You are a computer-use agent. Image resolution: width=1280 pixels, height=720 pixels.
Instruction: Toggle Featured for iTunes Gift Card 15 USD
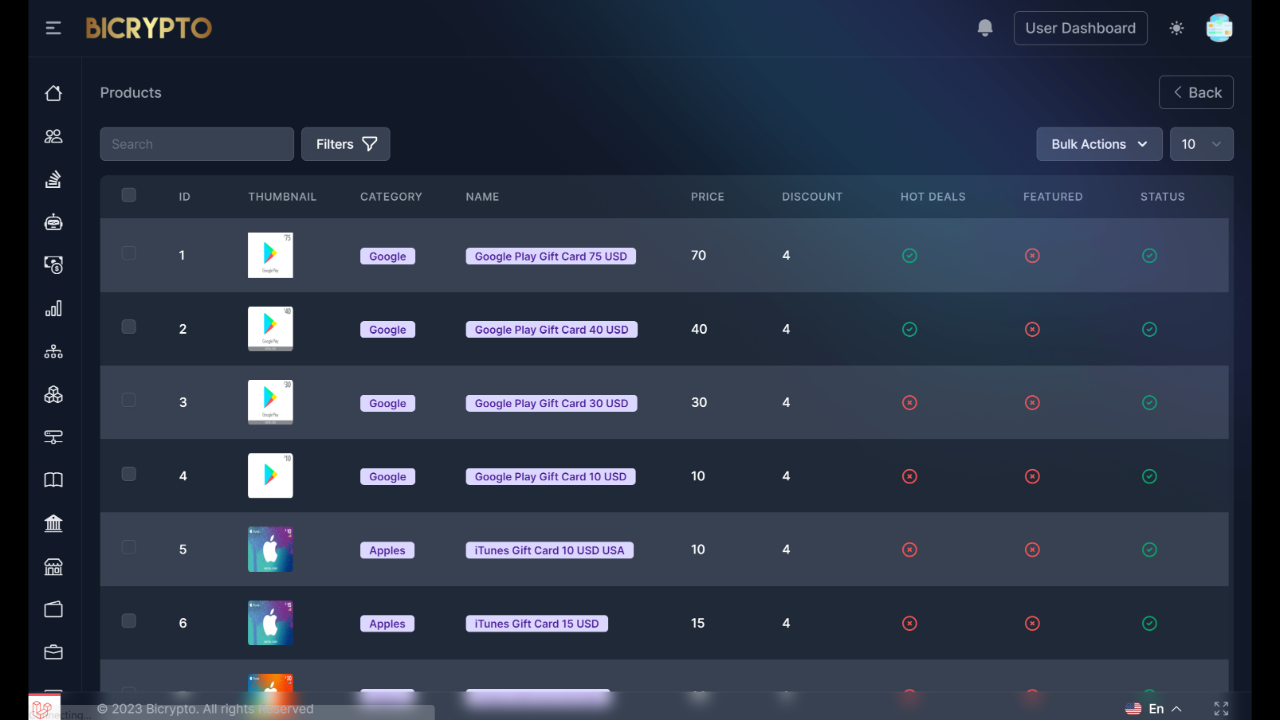point(1032,623)
